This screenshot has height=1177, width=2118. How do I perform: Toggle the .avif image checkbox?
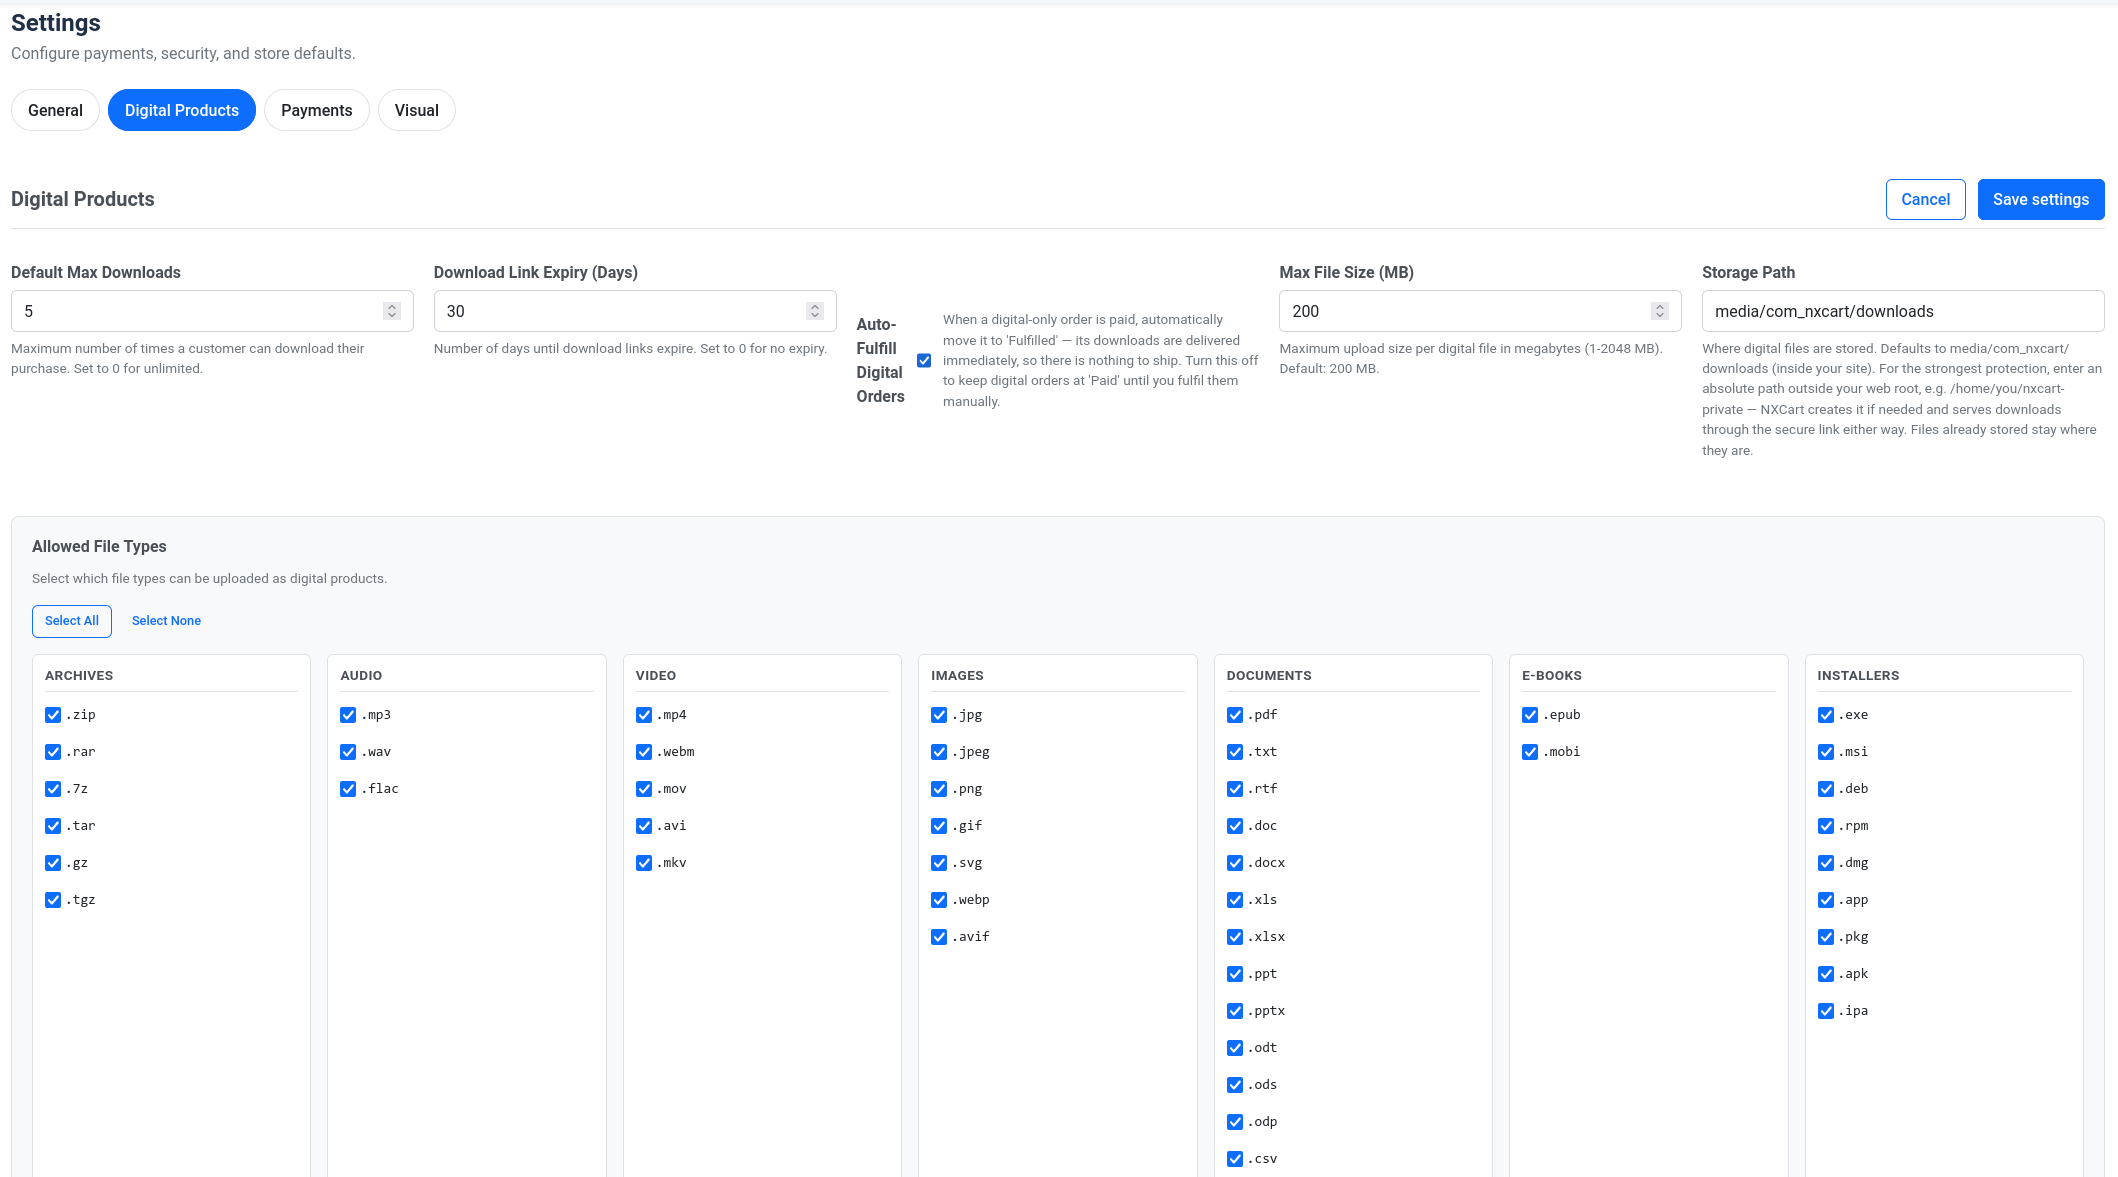pos(939,937)
